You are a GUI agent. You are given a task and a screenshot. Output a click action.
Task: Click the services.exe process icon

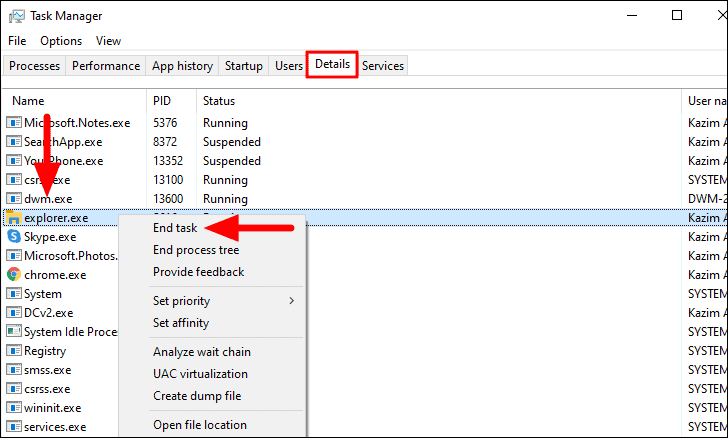pyautogui.click(x=14, y=427)
